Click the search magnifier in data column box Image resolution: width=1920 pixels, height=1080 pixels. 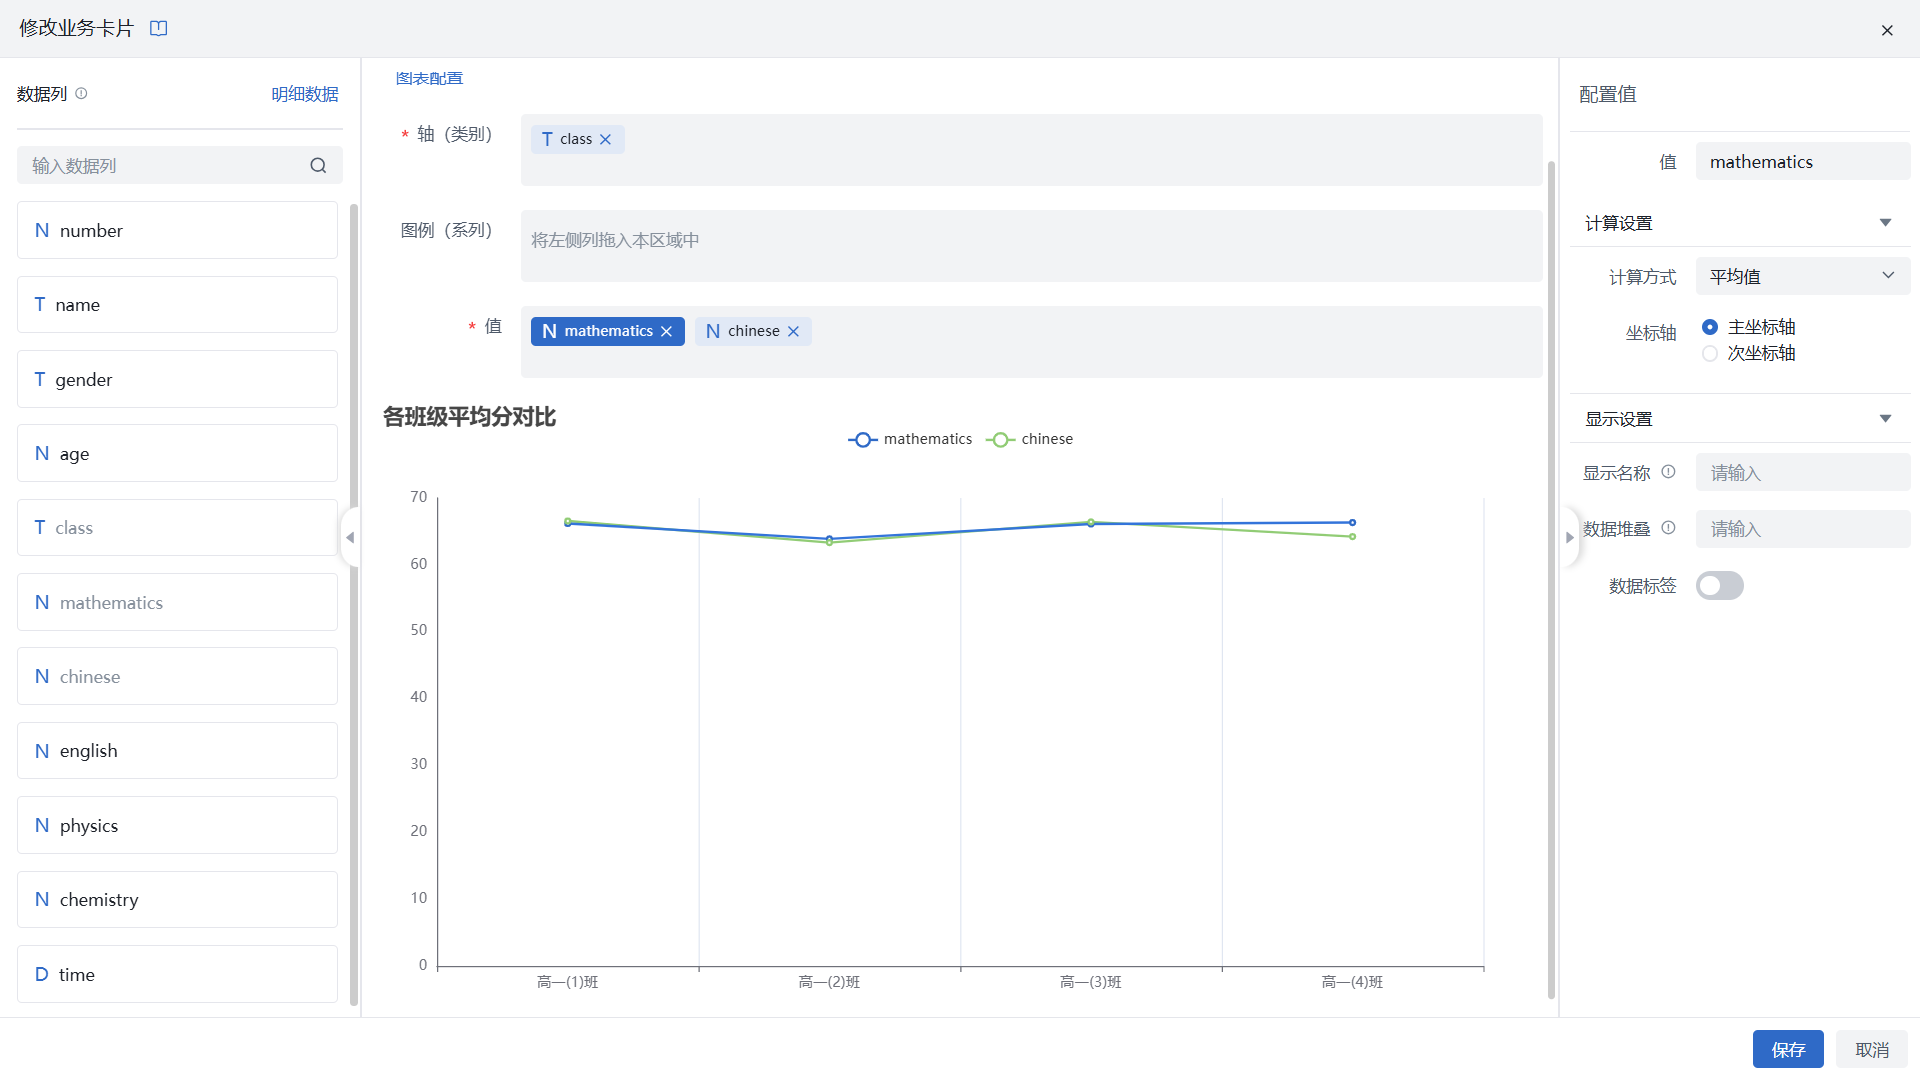pos(318,165)
